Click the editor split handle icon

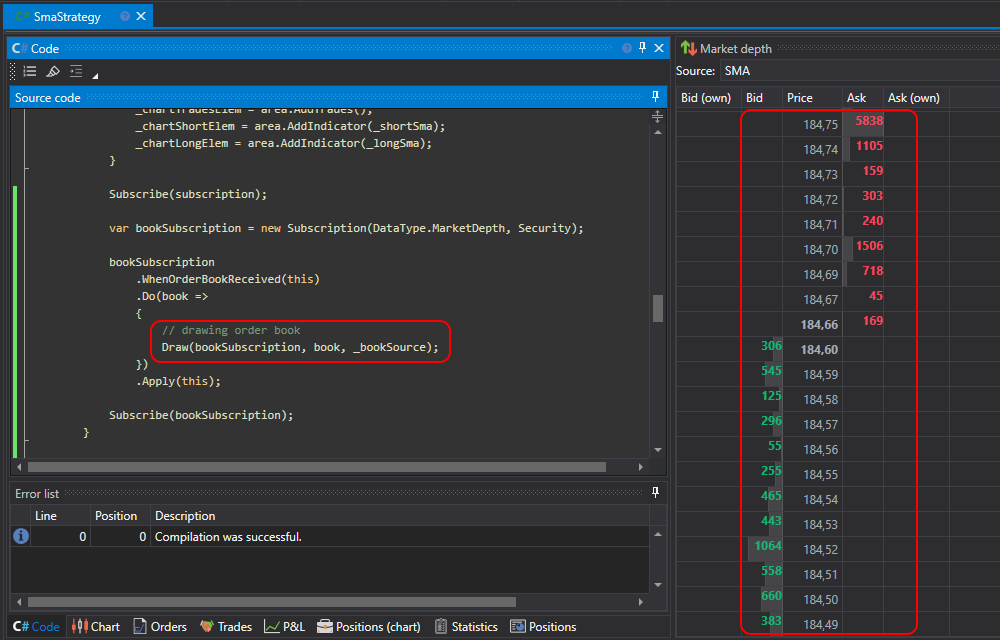pyautogui.click(x=658, y=117)
